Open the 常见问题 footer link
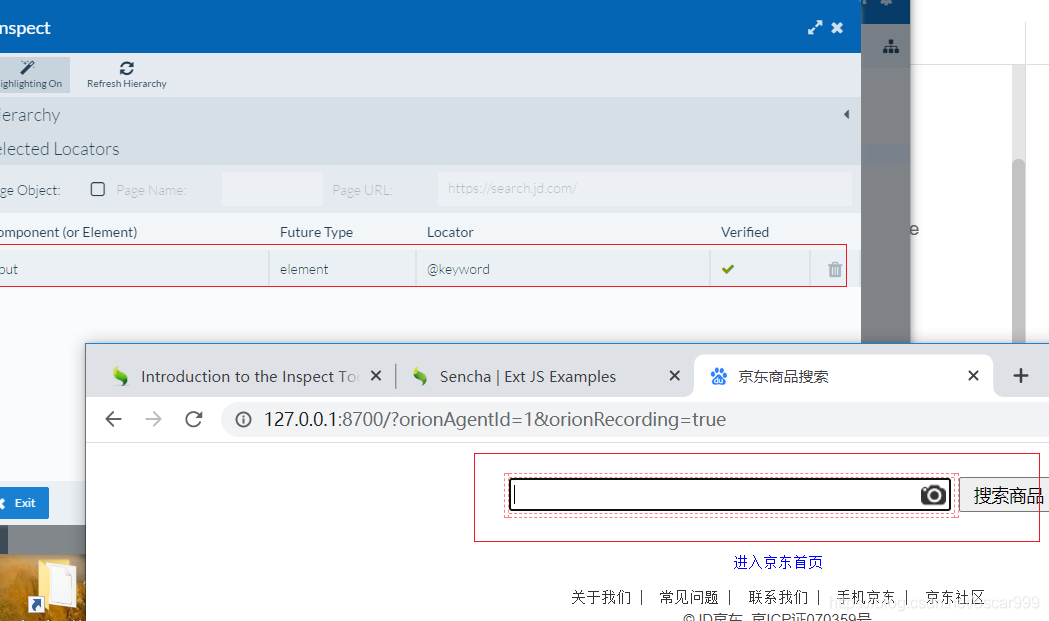Screen dimensions: 1049x621 [689, 597]
